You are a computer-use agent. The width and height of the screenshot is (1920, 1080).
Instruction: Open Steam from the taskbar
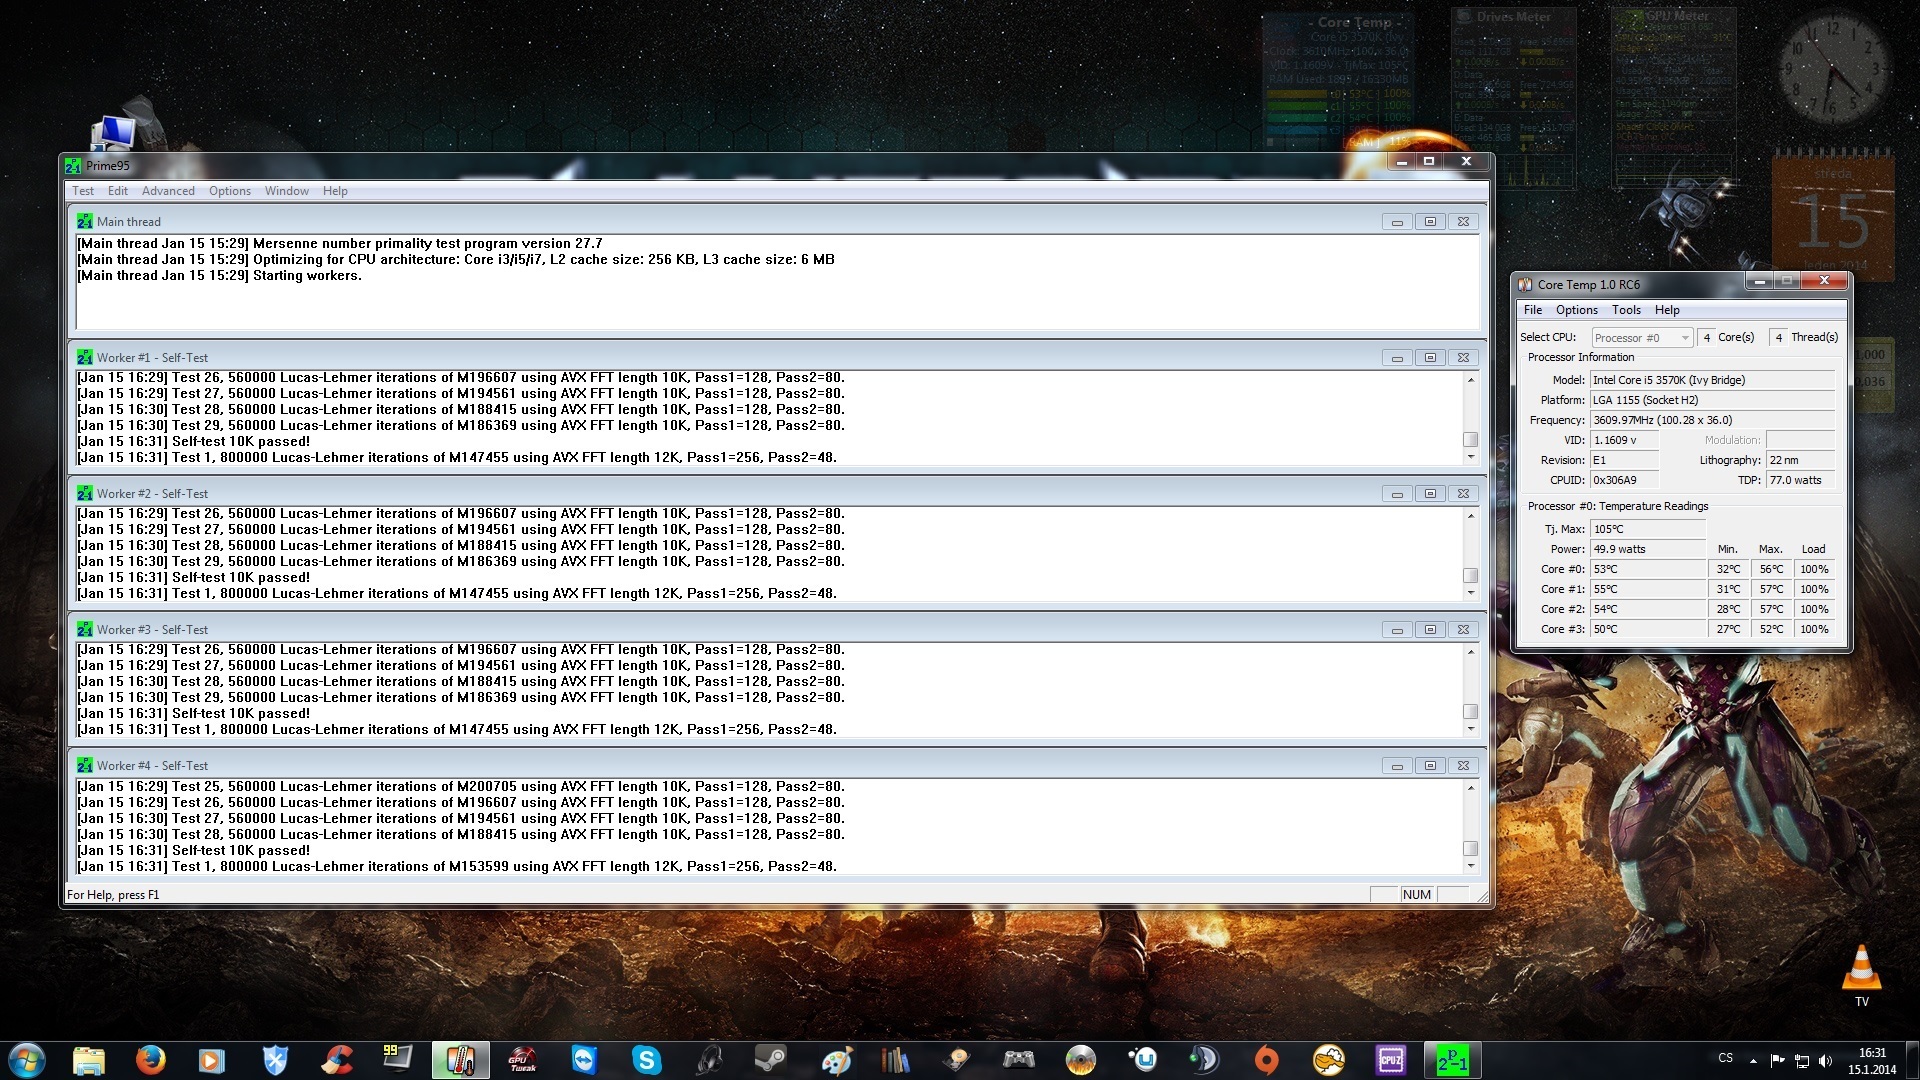coord(770,1059)
